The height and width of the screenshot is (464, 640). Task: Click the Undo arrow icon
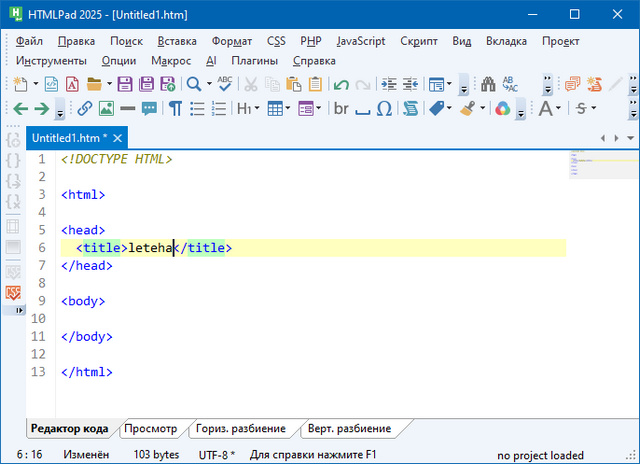[x=342, y=84]
